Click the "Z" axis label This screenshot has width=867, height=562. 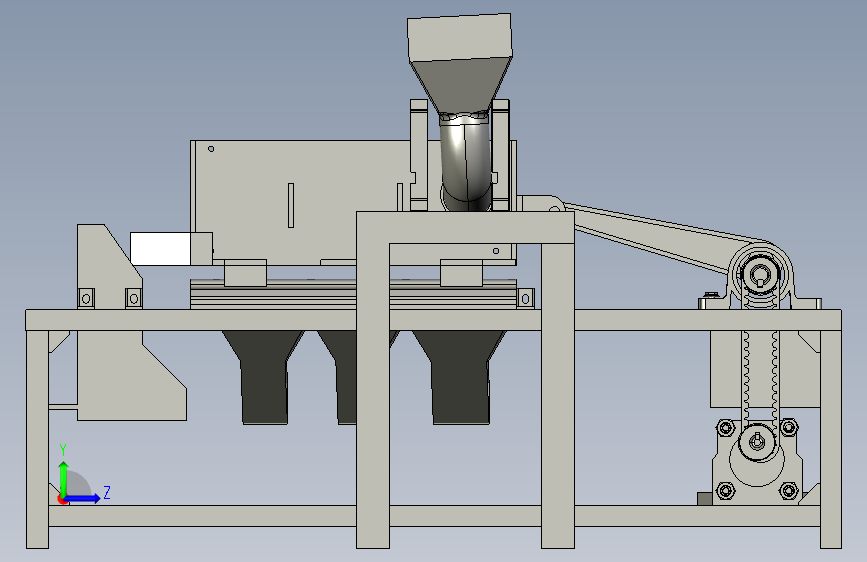[107, 492]
